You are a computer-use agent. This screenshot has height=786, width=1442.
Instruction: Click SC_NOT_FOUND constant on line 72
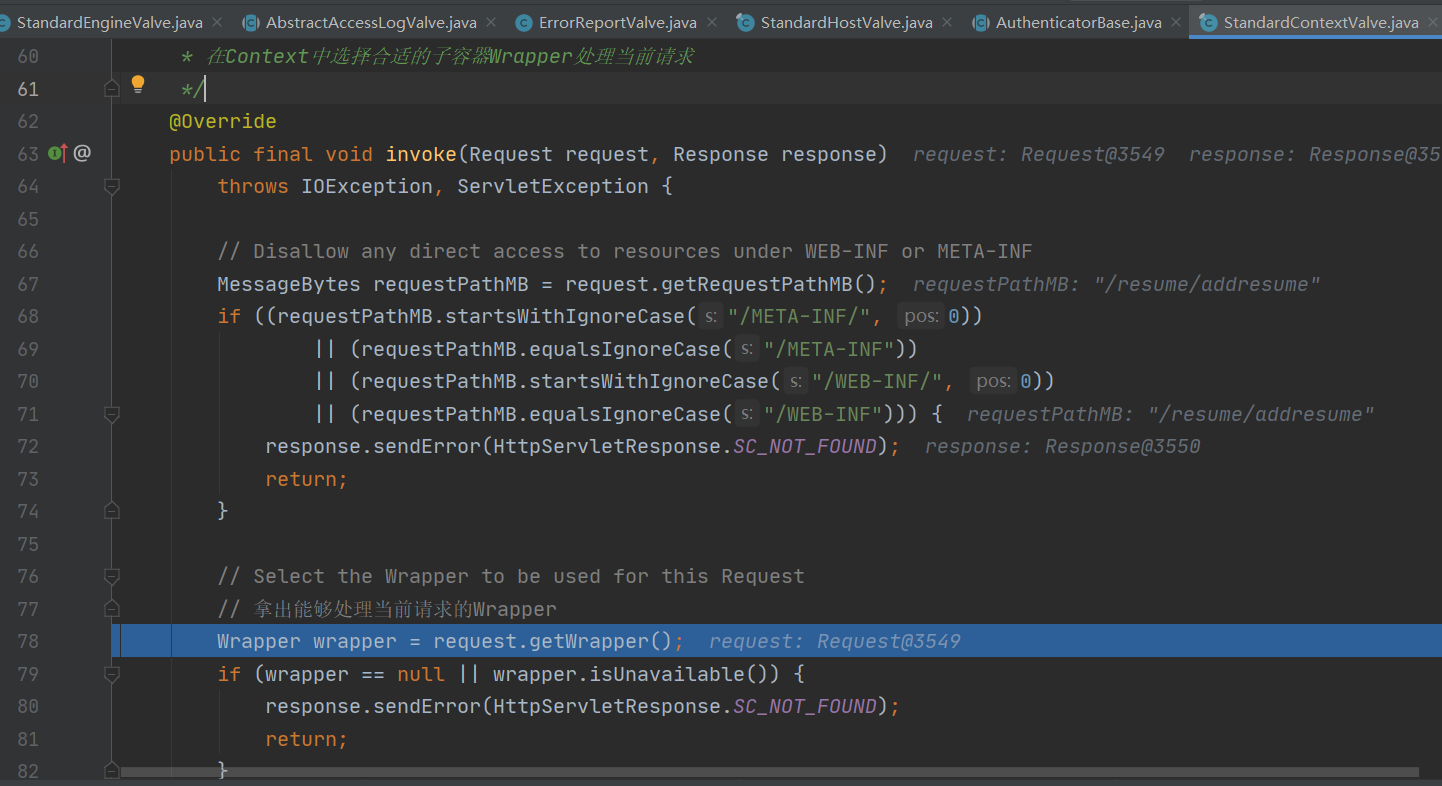(x=805, y=446)
